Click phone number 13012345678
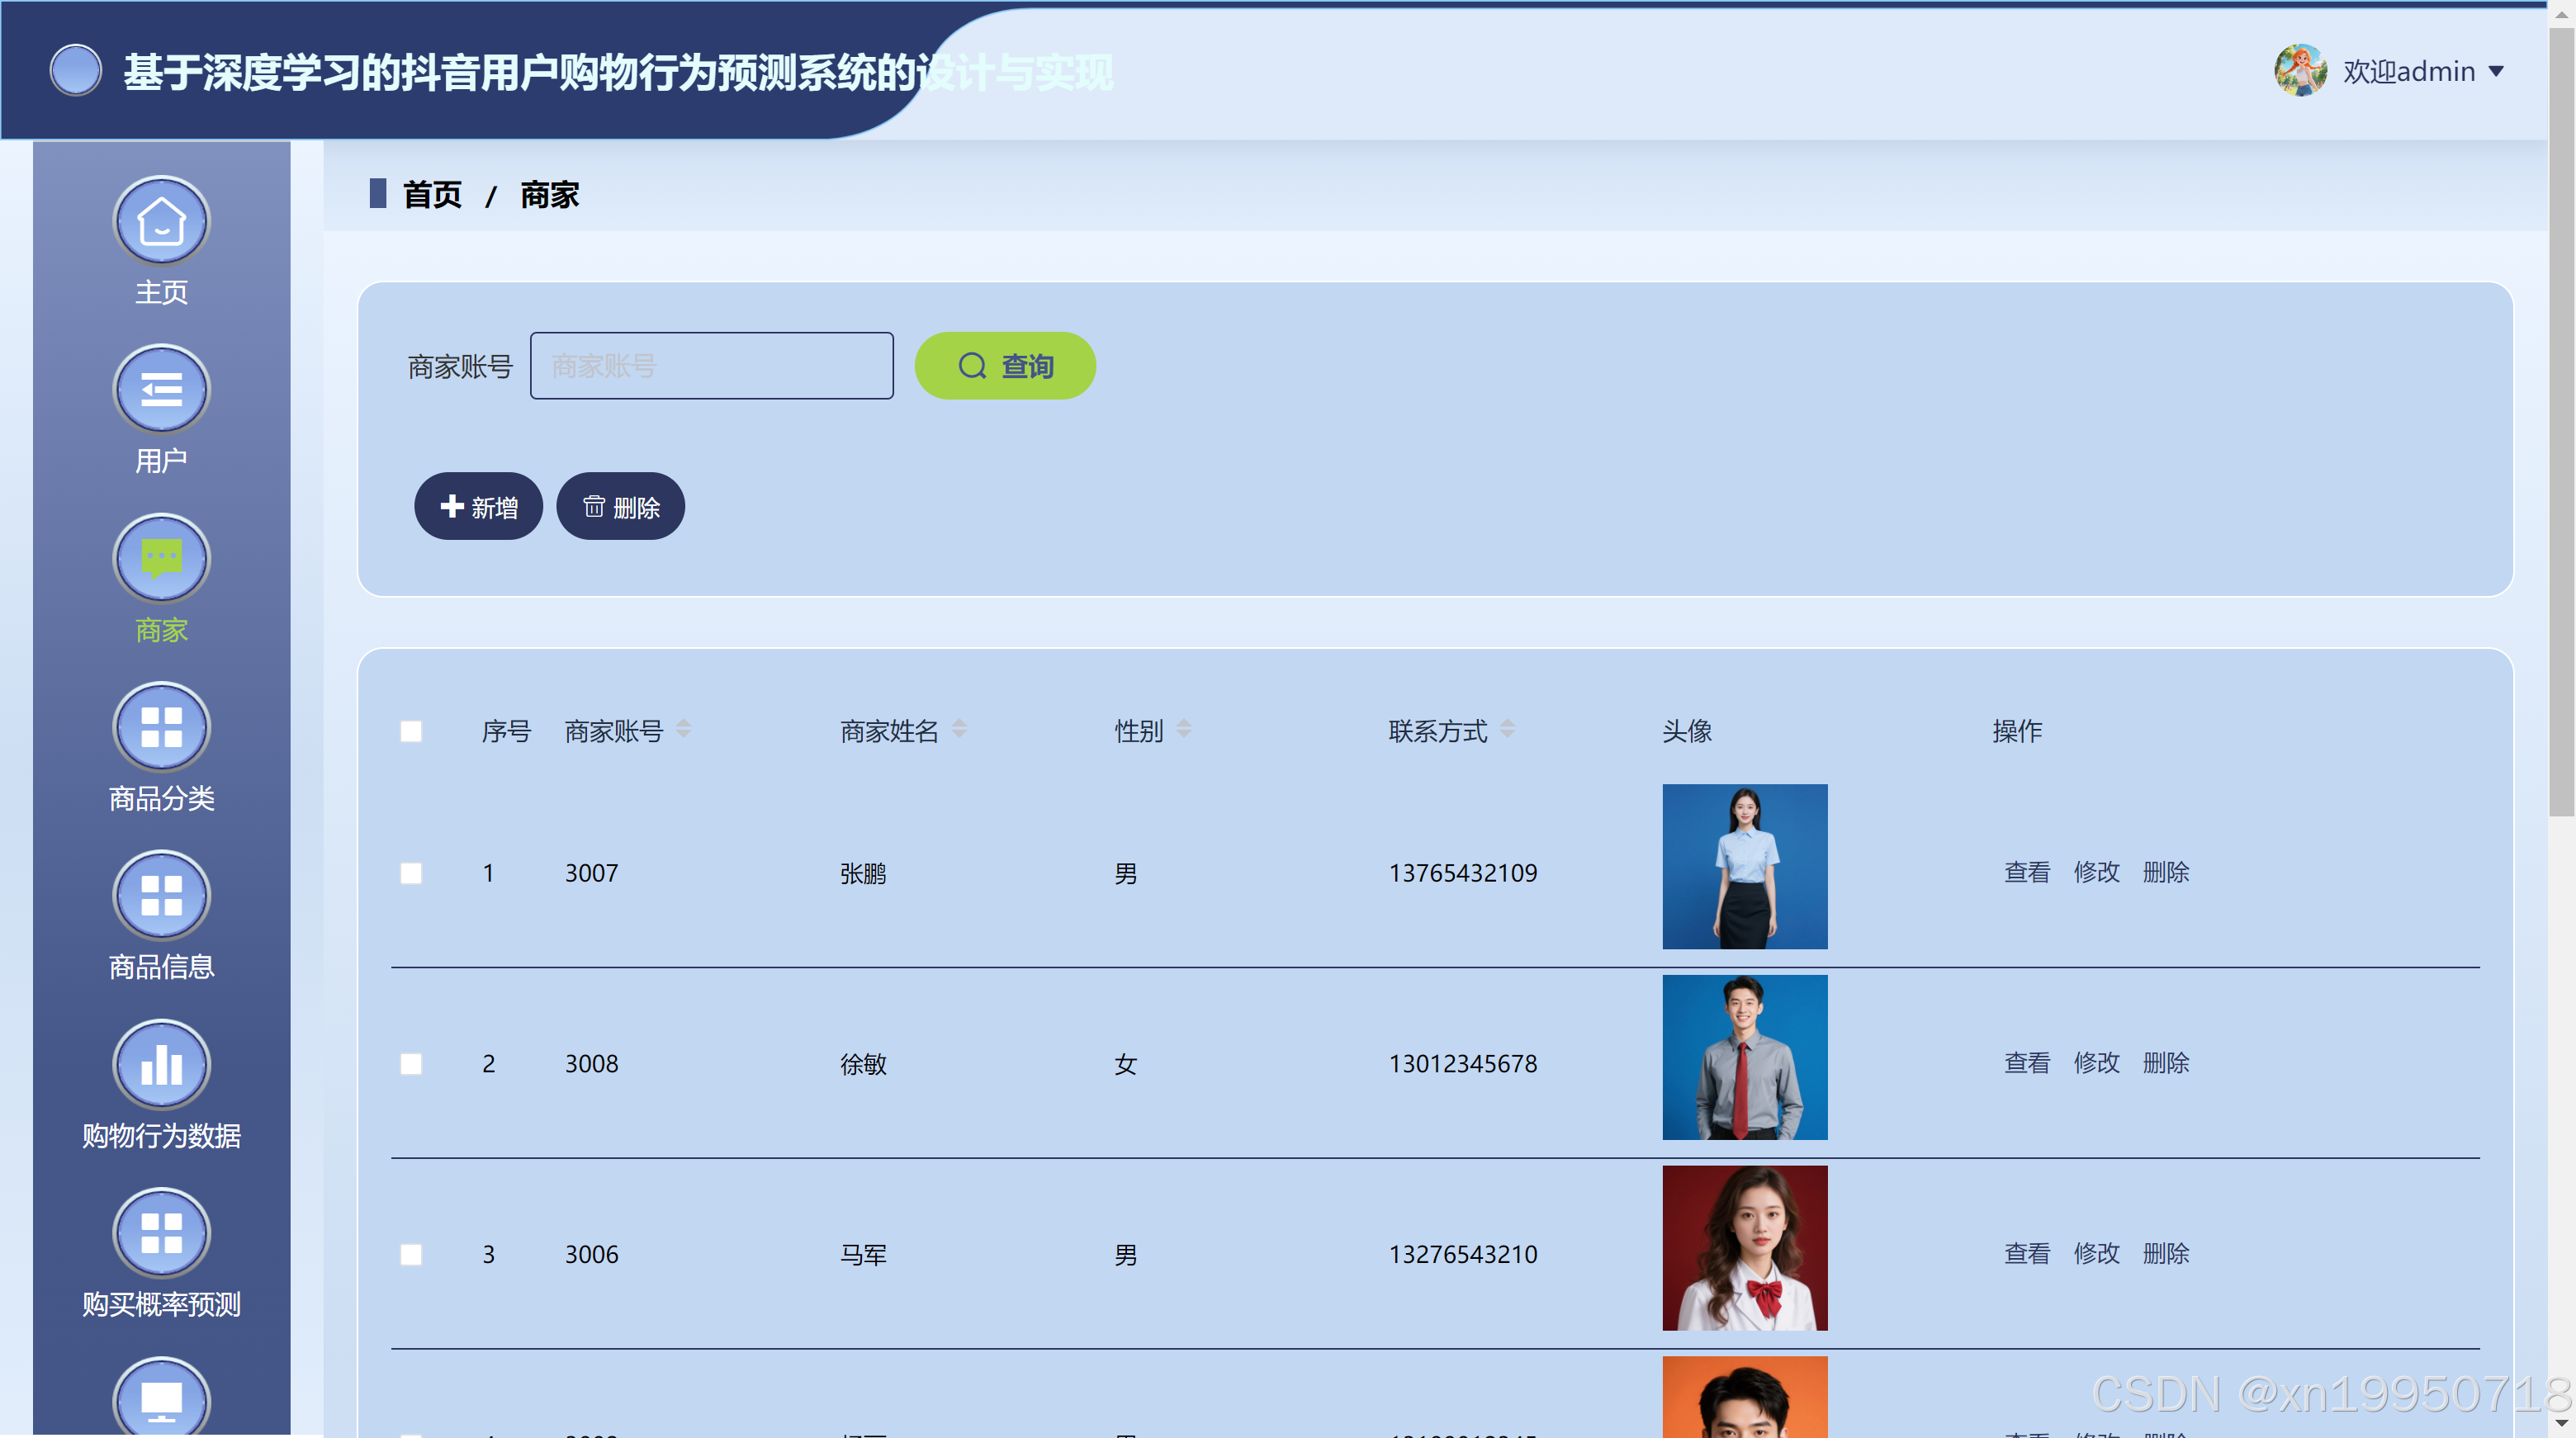Viewport: 2576px width, 1438px height. (x=1463, y=1064)
